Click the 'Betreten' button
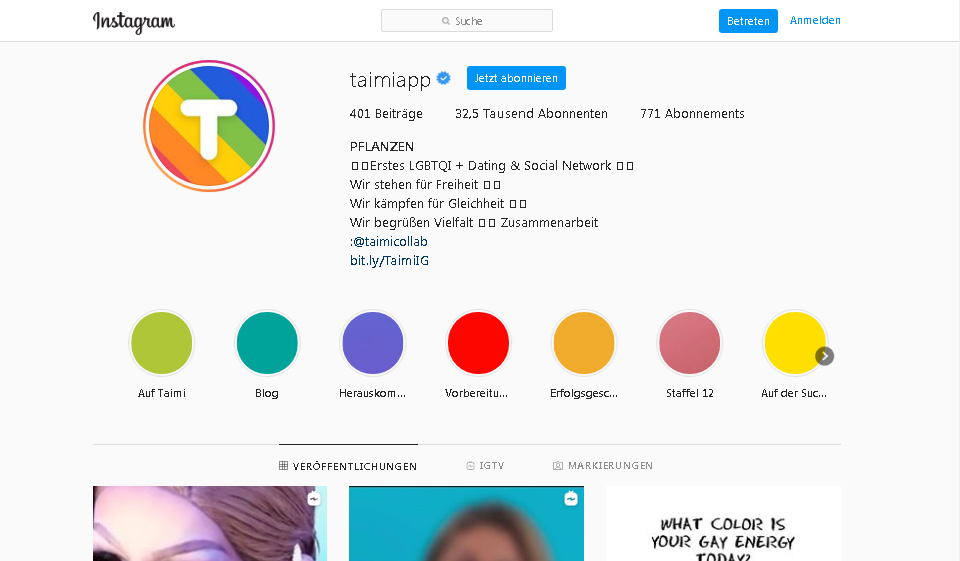Screen dimensions: 960x561 click(x=748, y=21)
